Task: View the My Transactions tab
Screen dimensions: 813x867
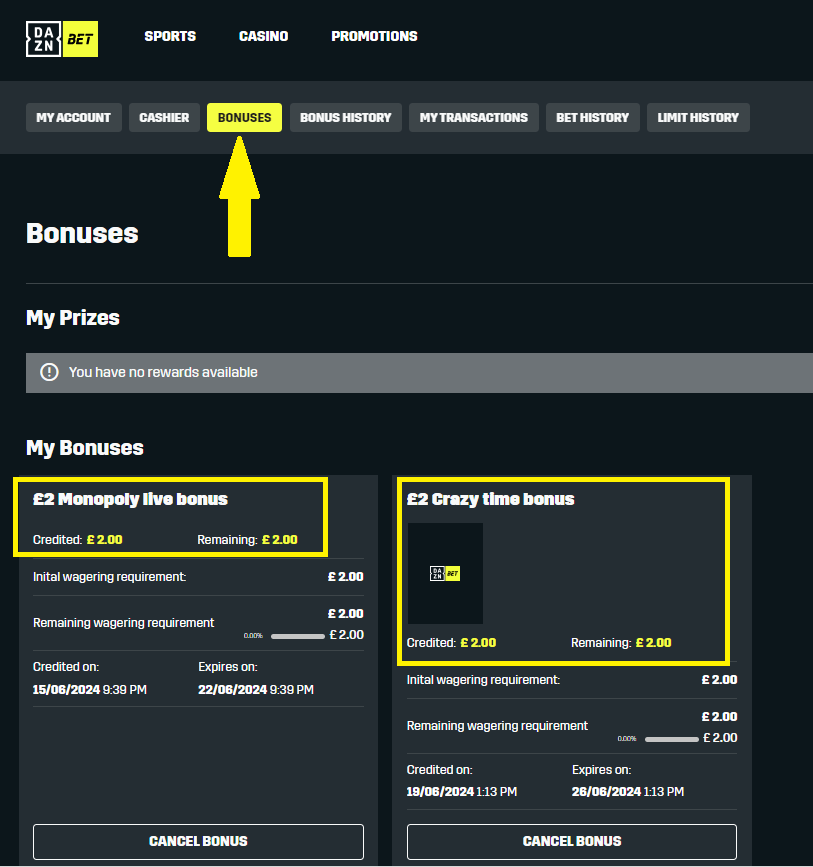Action: pos(473,117)
